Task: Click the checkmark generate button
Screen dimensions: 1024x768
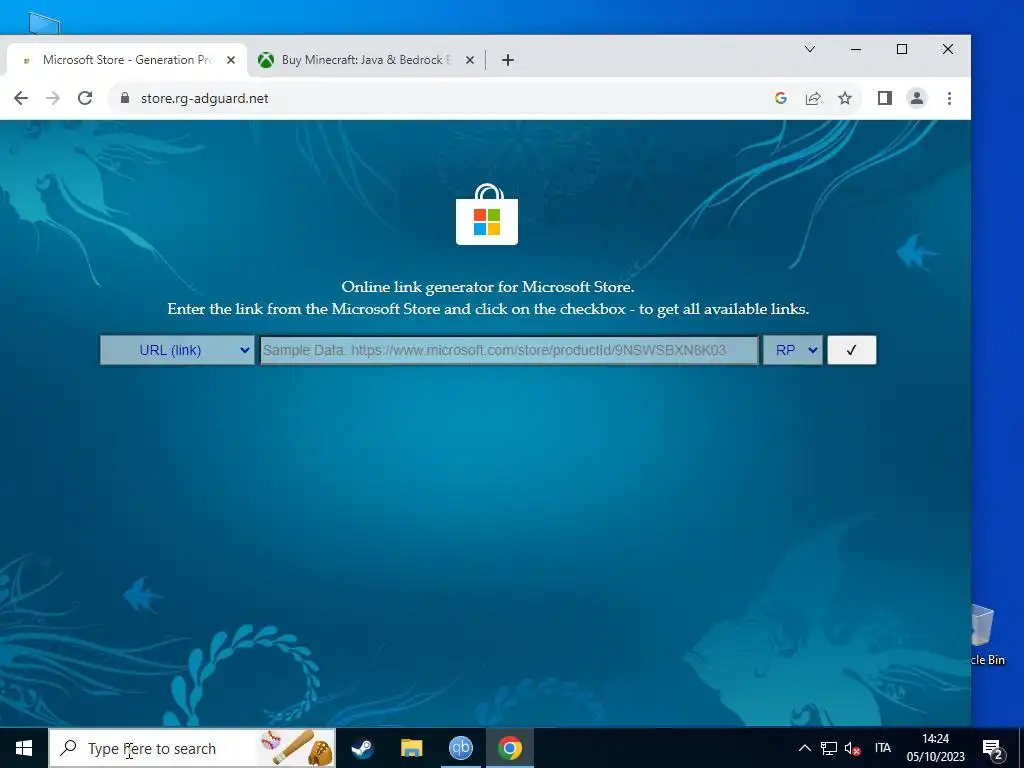Action: (x=852, y=350)
